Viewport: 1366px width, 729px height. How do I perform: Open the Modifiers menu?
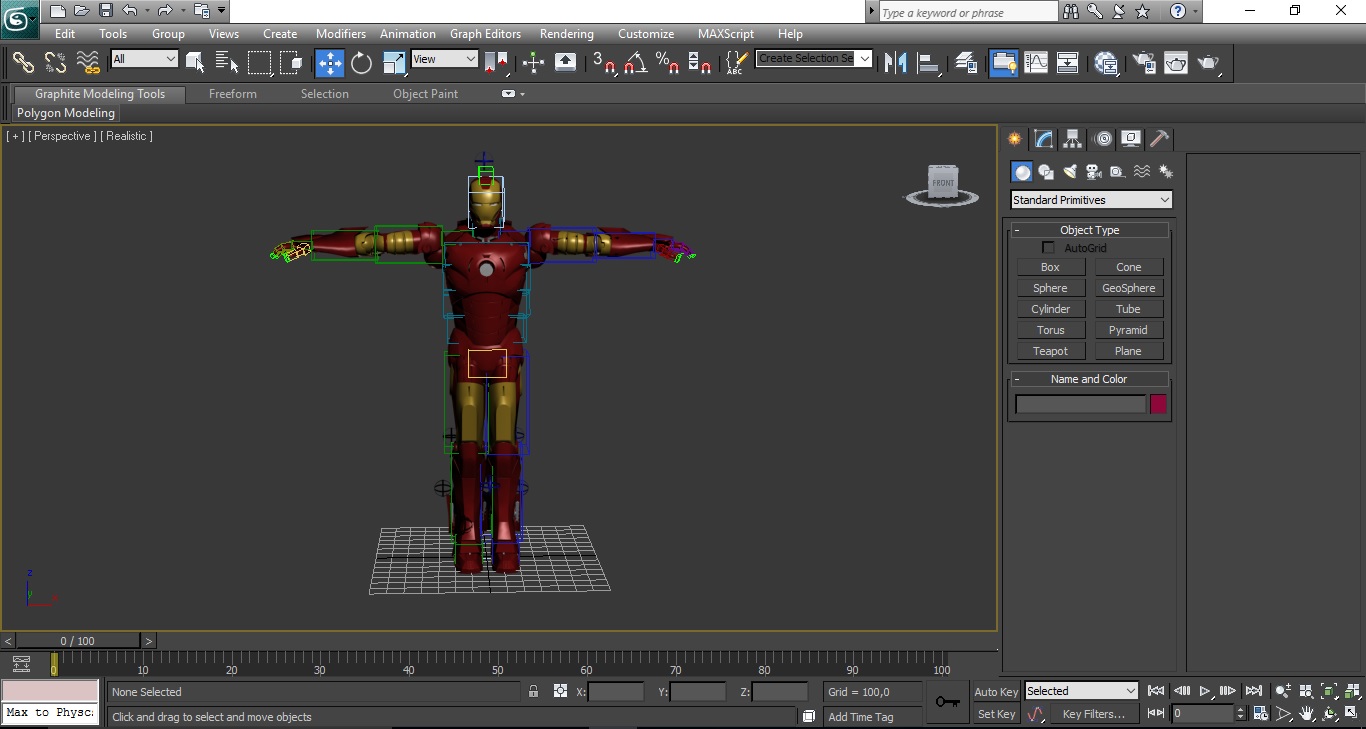point(341,34)
